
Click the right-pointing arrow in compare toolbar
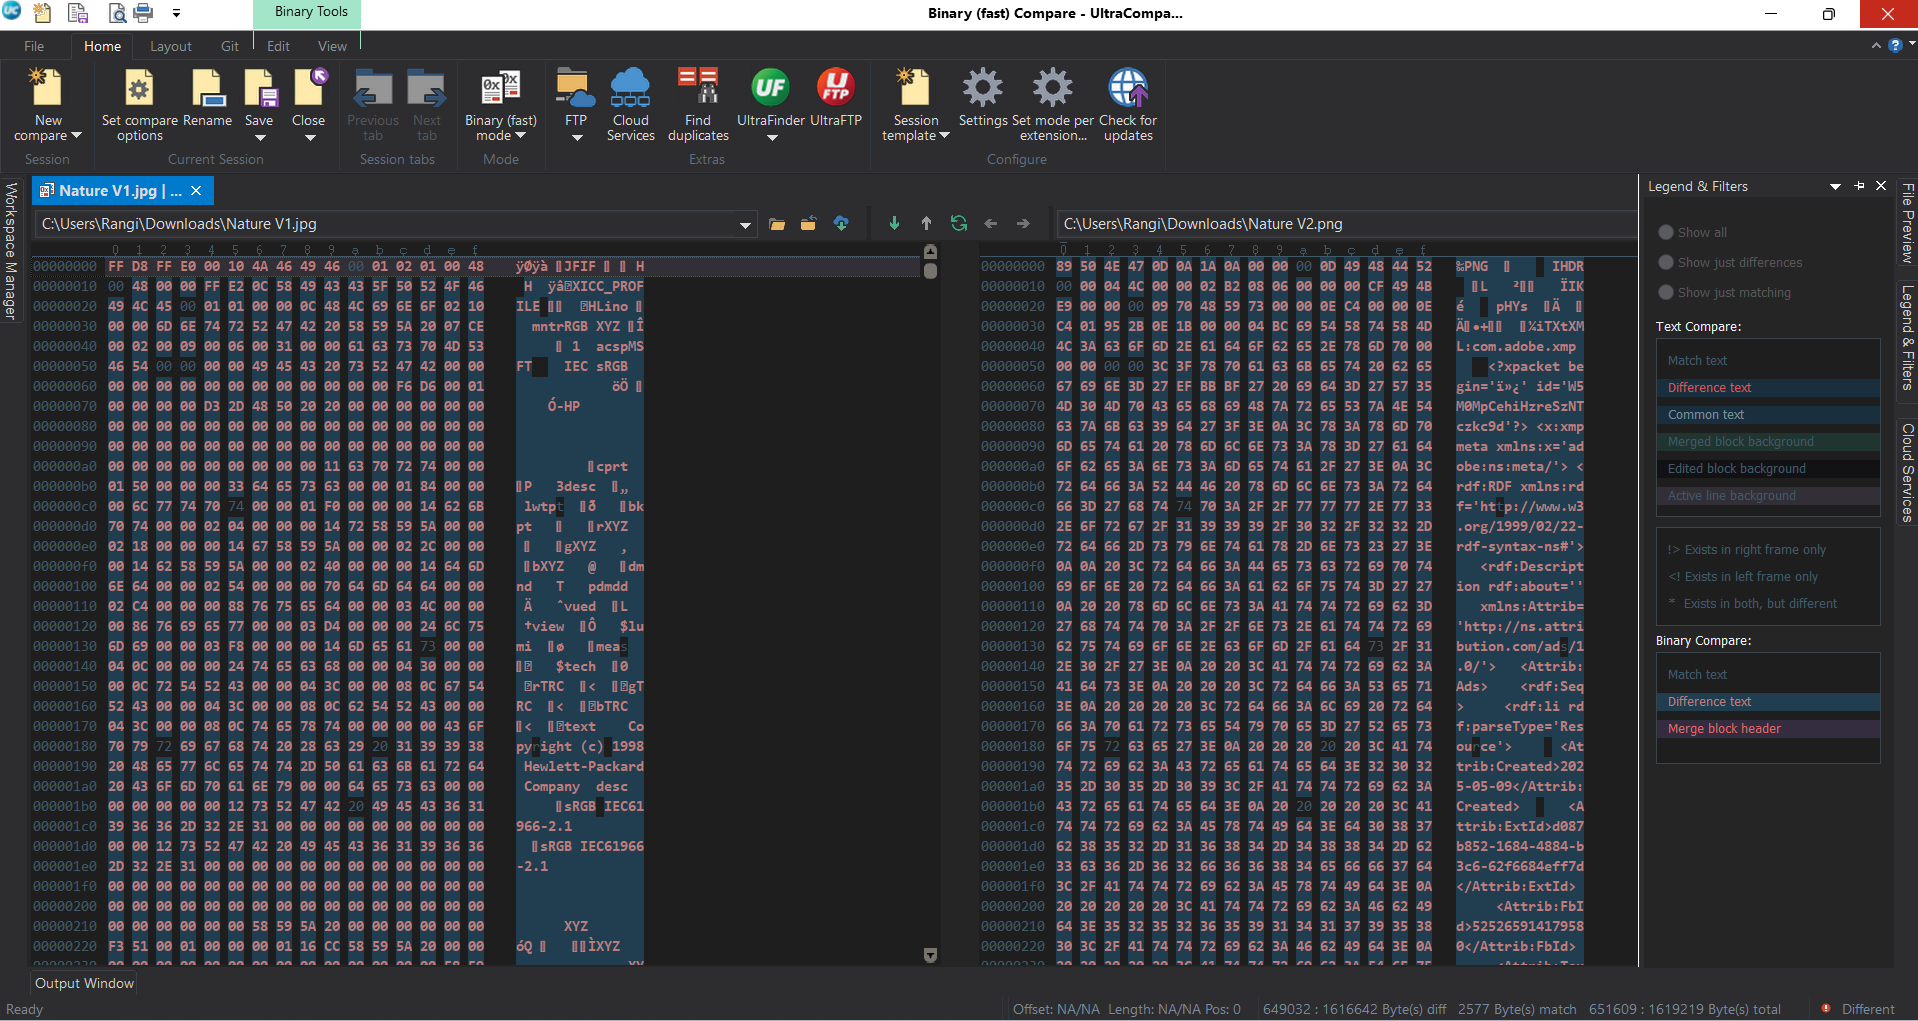(x=1023, y=224)
